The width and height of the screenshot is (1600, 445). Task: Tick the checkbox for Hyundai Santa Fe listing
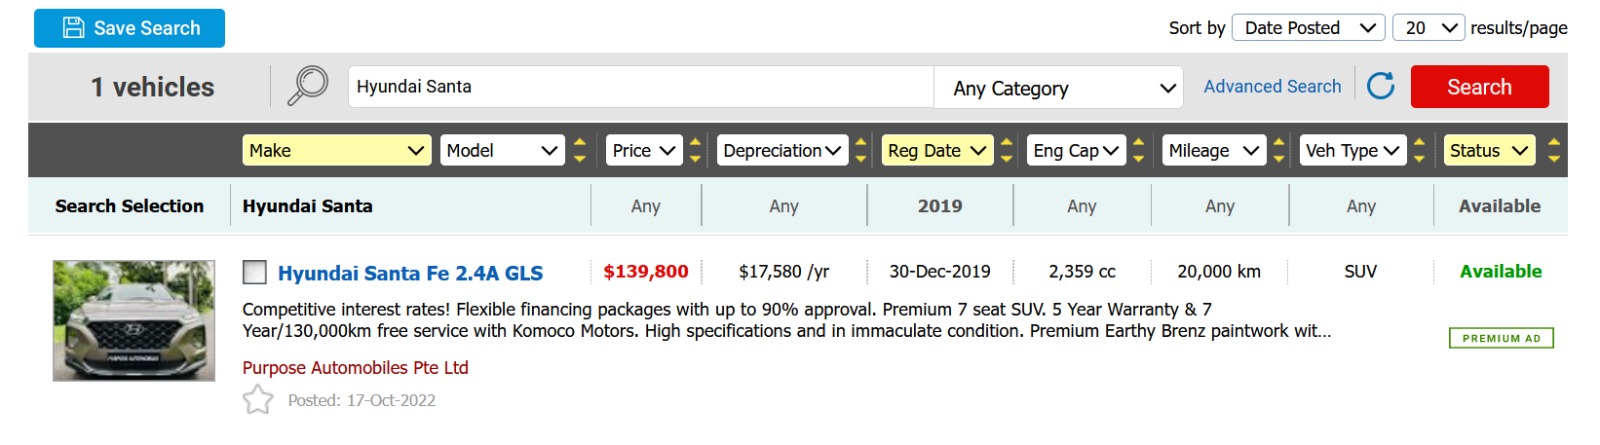255,272
